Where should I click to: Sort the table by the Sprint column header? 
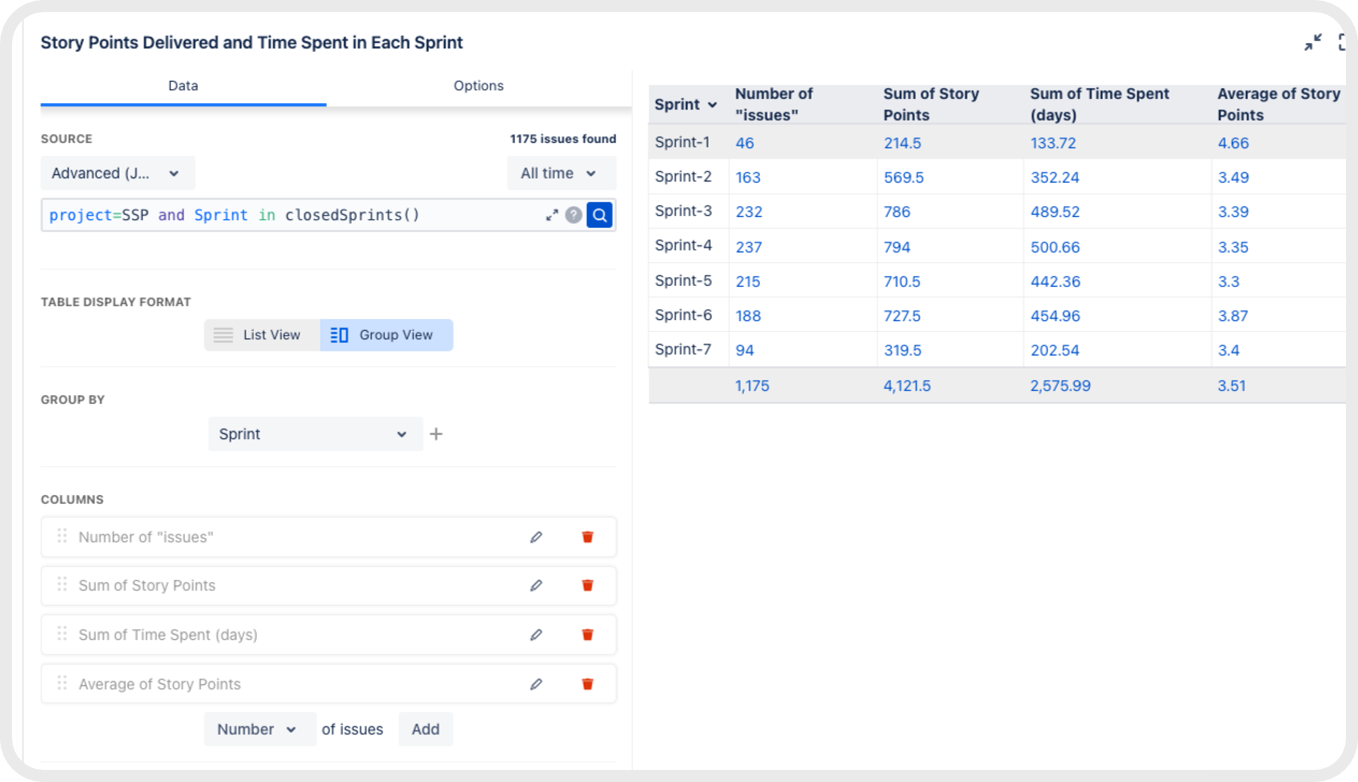tap(686, 104)
